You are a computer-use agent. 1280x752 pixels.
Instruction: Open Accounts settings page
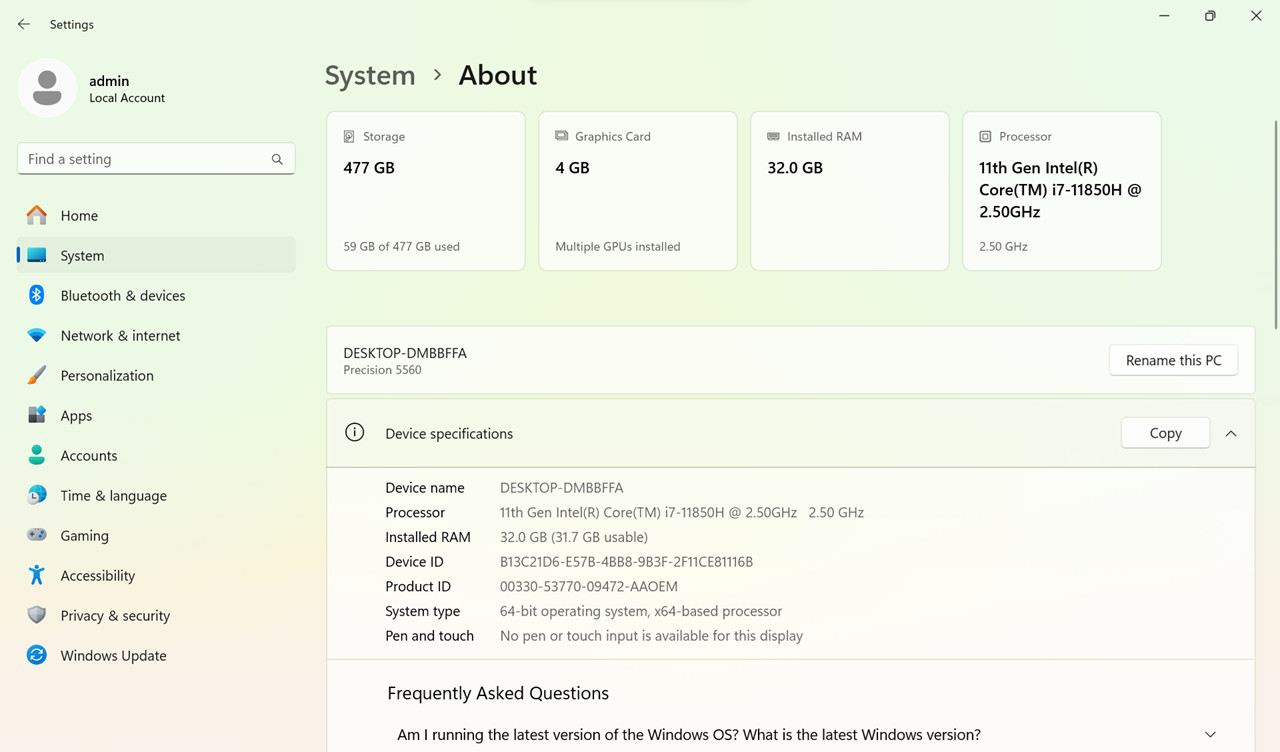156,455
